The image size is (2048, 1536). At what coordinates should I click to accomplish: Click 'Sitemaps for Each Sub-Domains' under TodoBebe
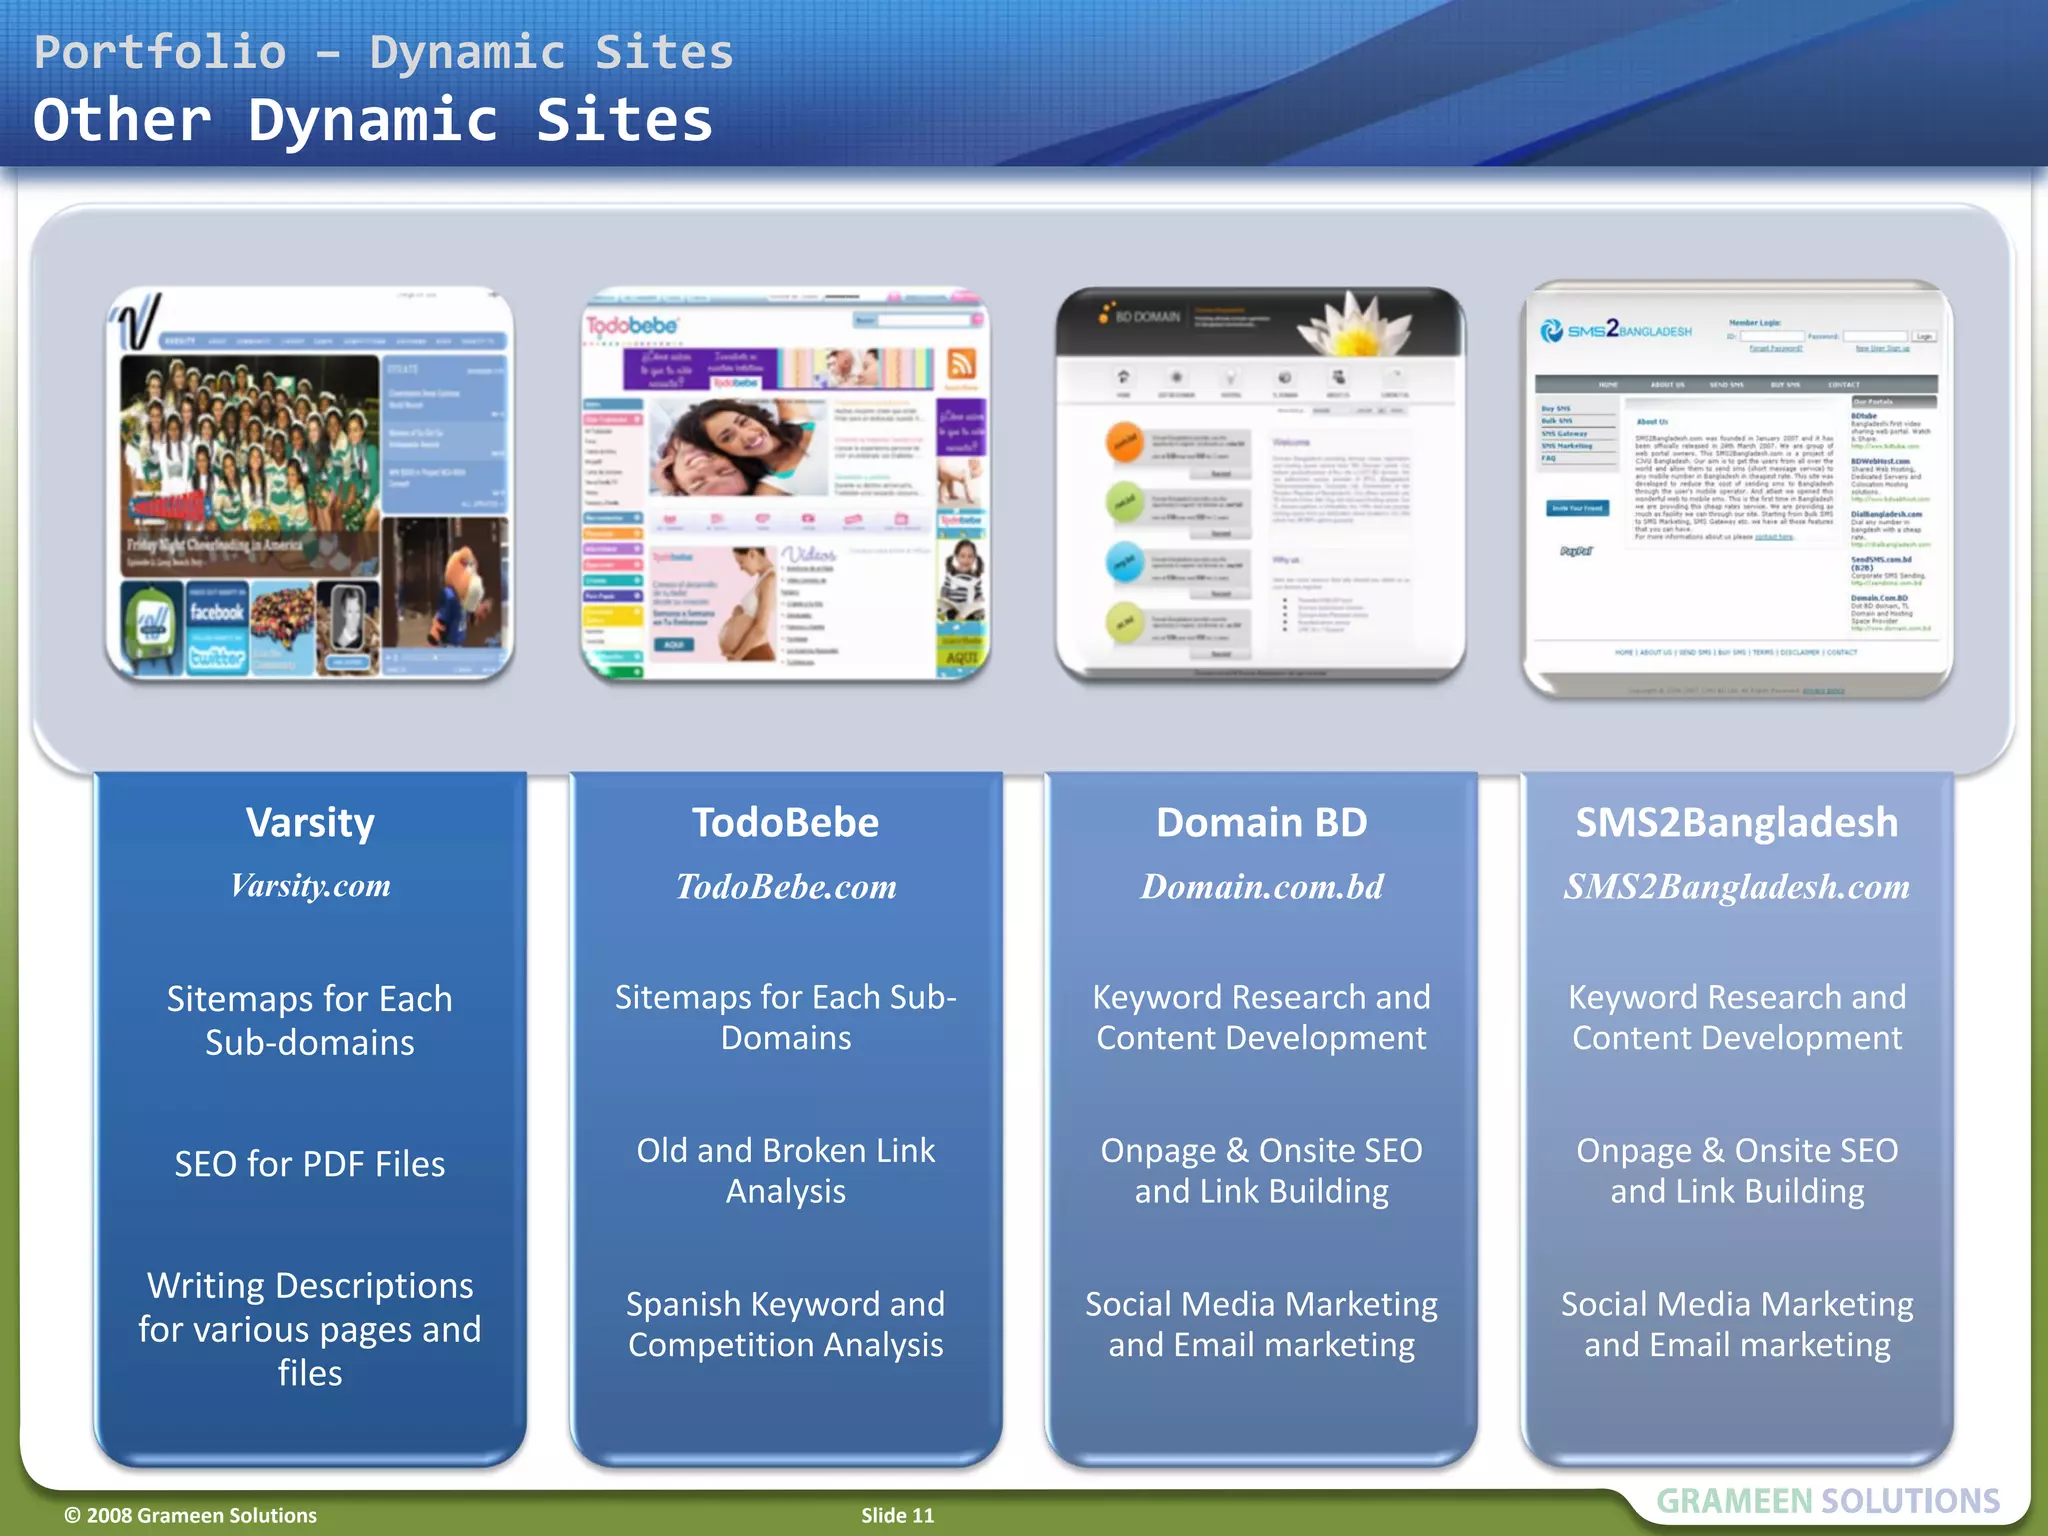tap(786, 1017)
